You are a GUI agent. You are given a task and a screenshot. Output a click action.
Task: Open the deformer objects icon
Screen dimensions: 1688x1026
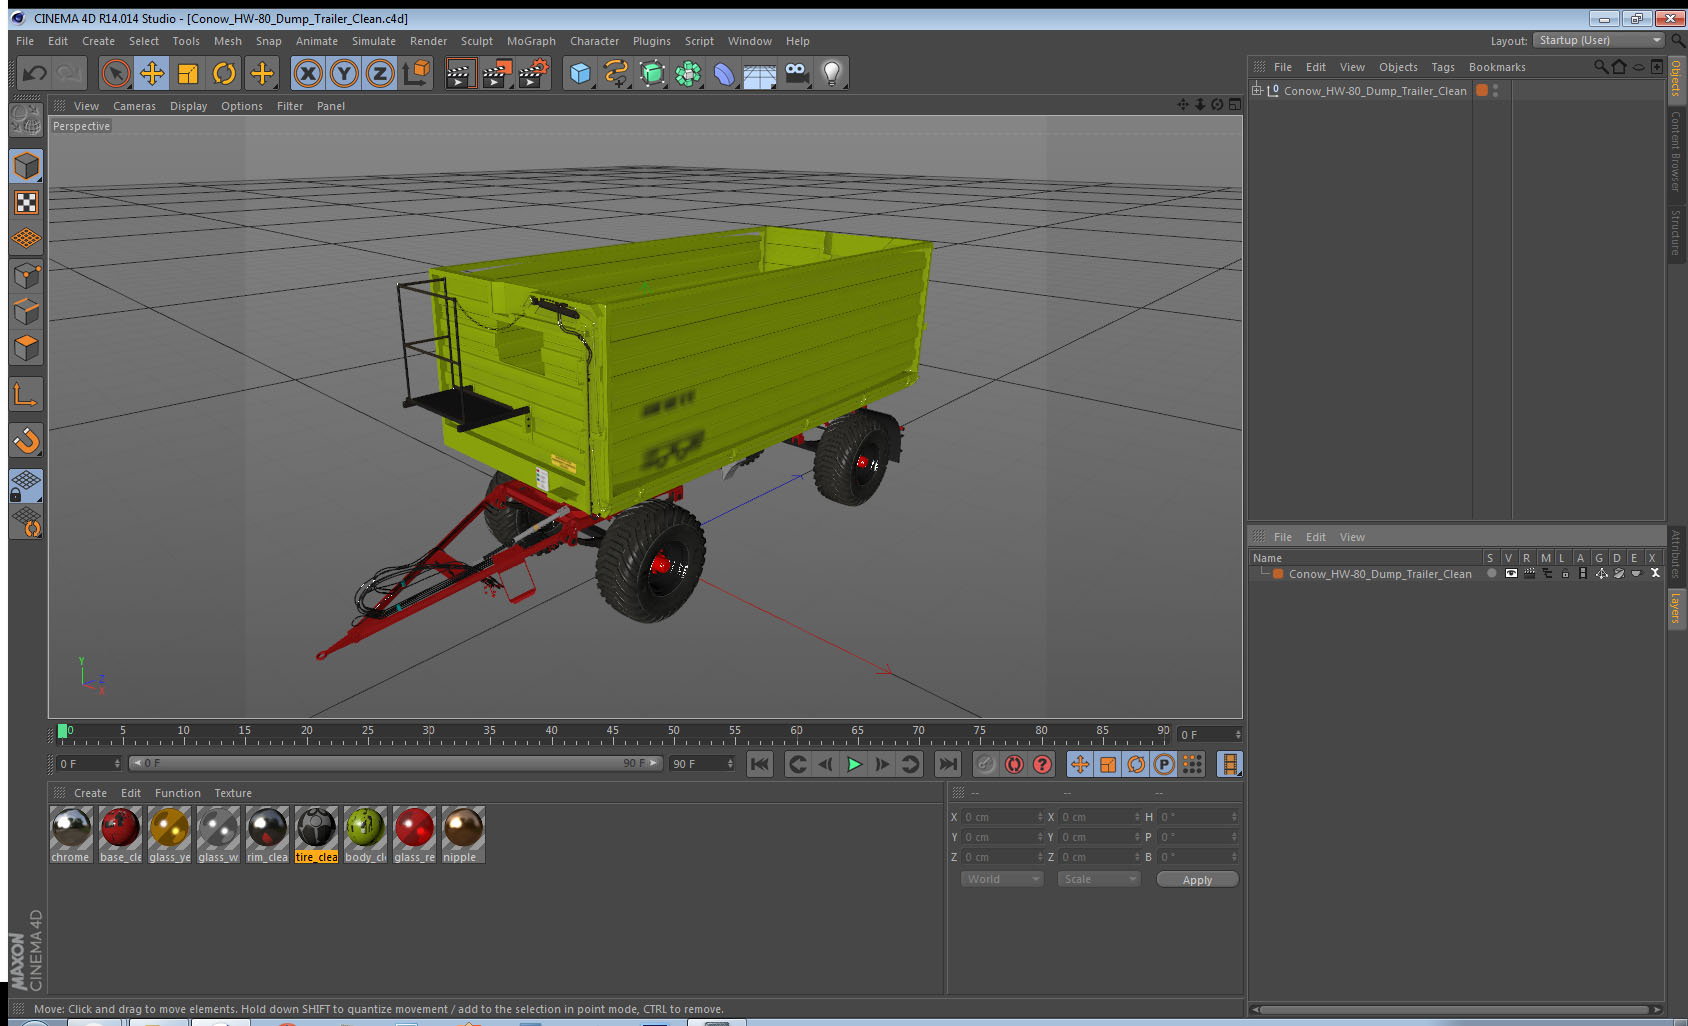pyautogui.click(x=724, y=73)
